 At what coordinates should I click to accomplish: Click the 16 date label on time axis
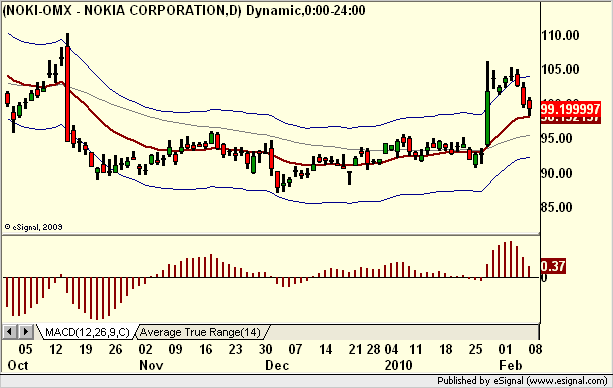point(206,349)
